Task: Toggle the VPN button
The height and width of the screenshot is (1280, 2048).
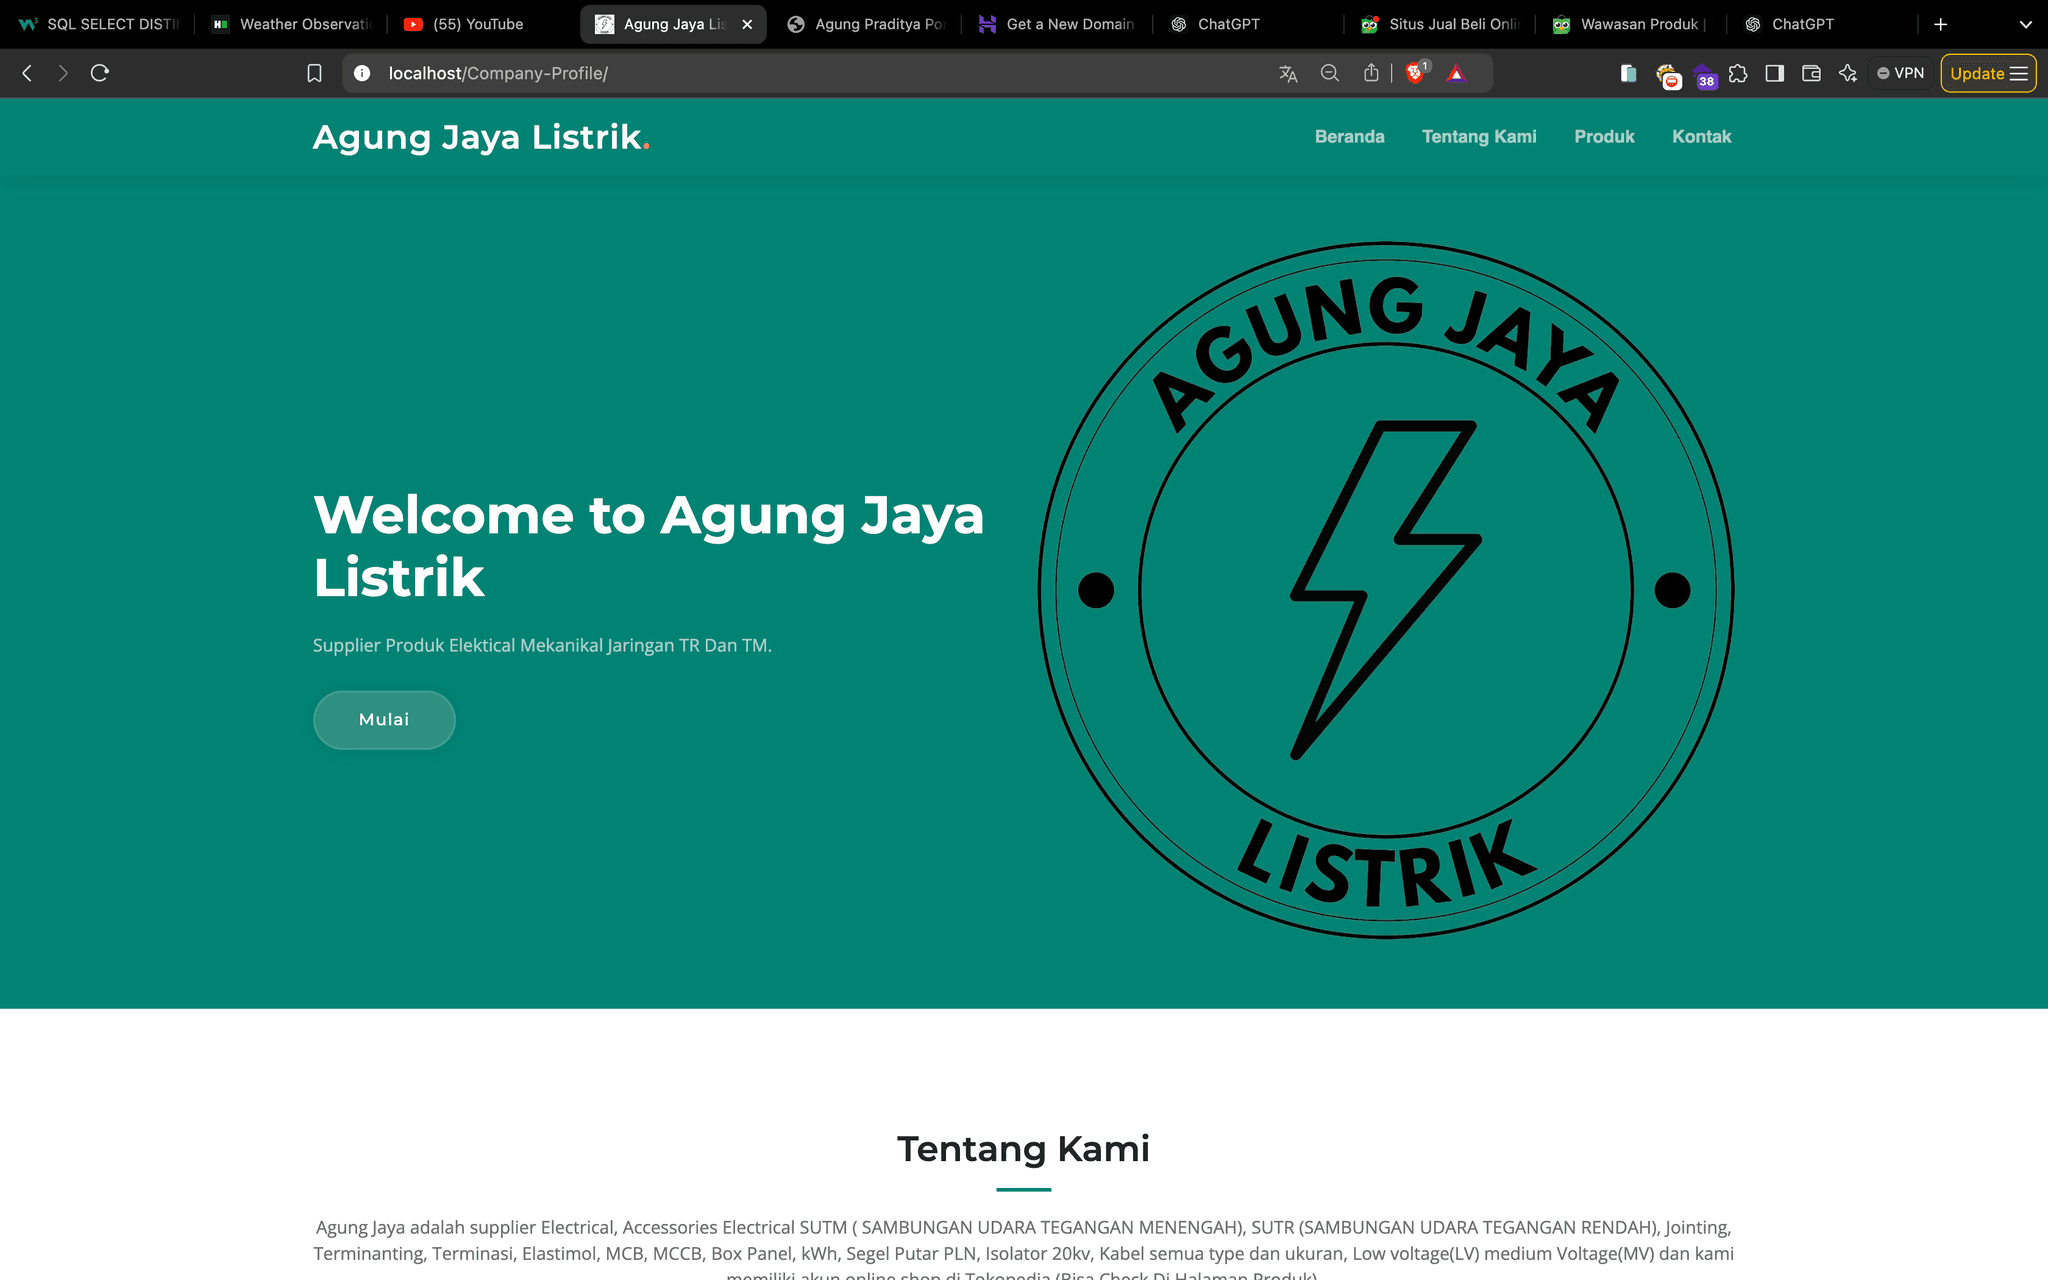Action: pyautogui.click(x=1900, y=73)
